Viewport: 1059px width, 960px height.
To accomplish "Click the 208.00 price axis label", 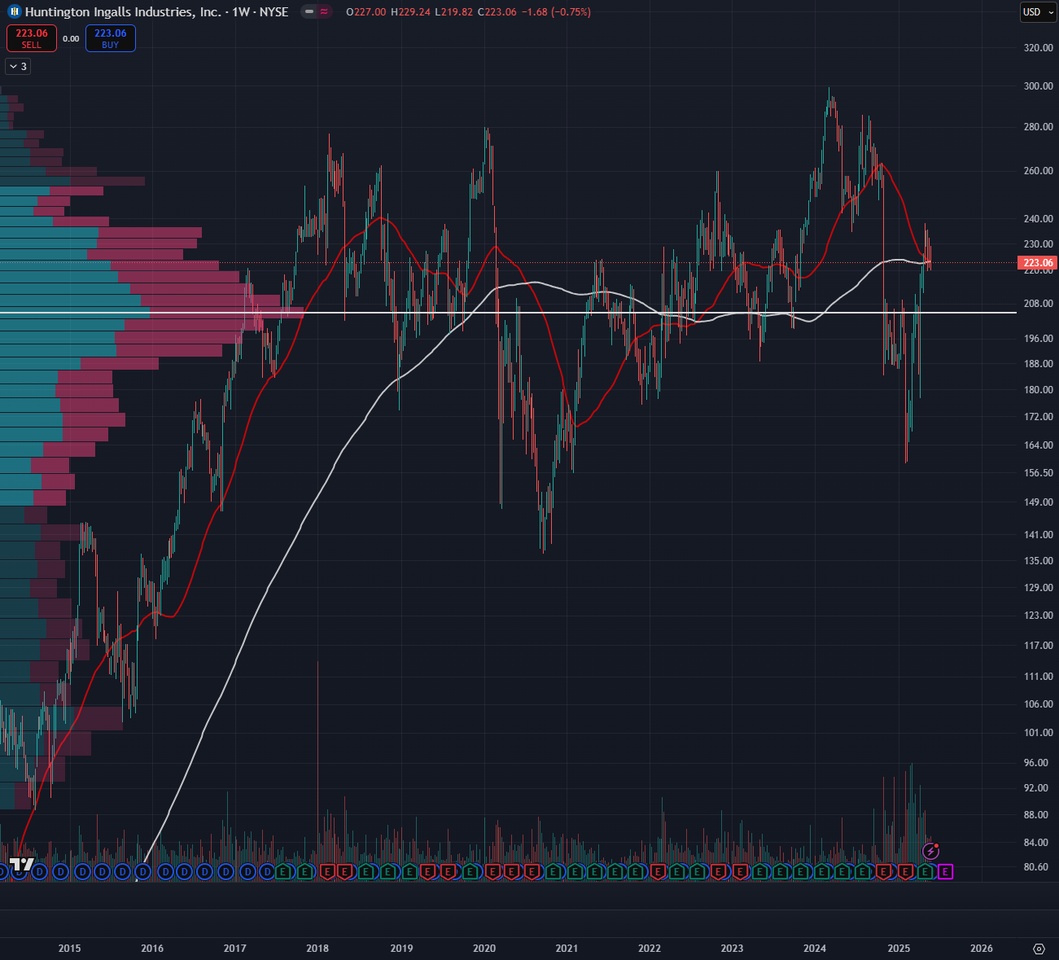I will pos(1038,304).
